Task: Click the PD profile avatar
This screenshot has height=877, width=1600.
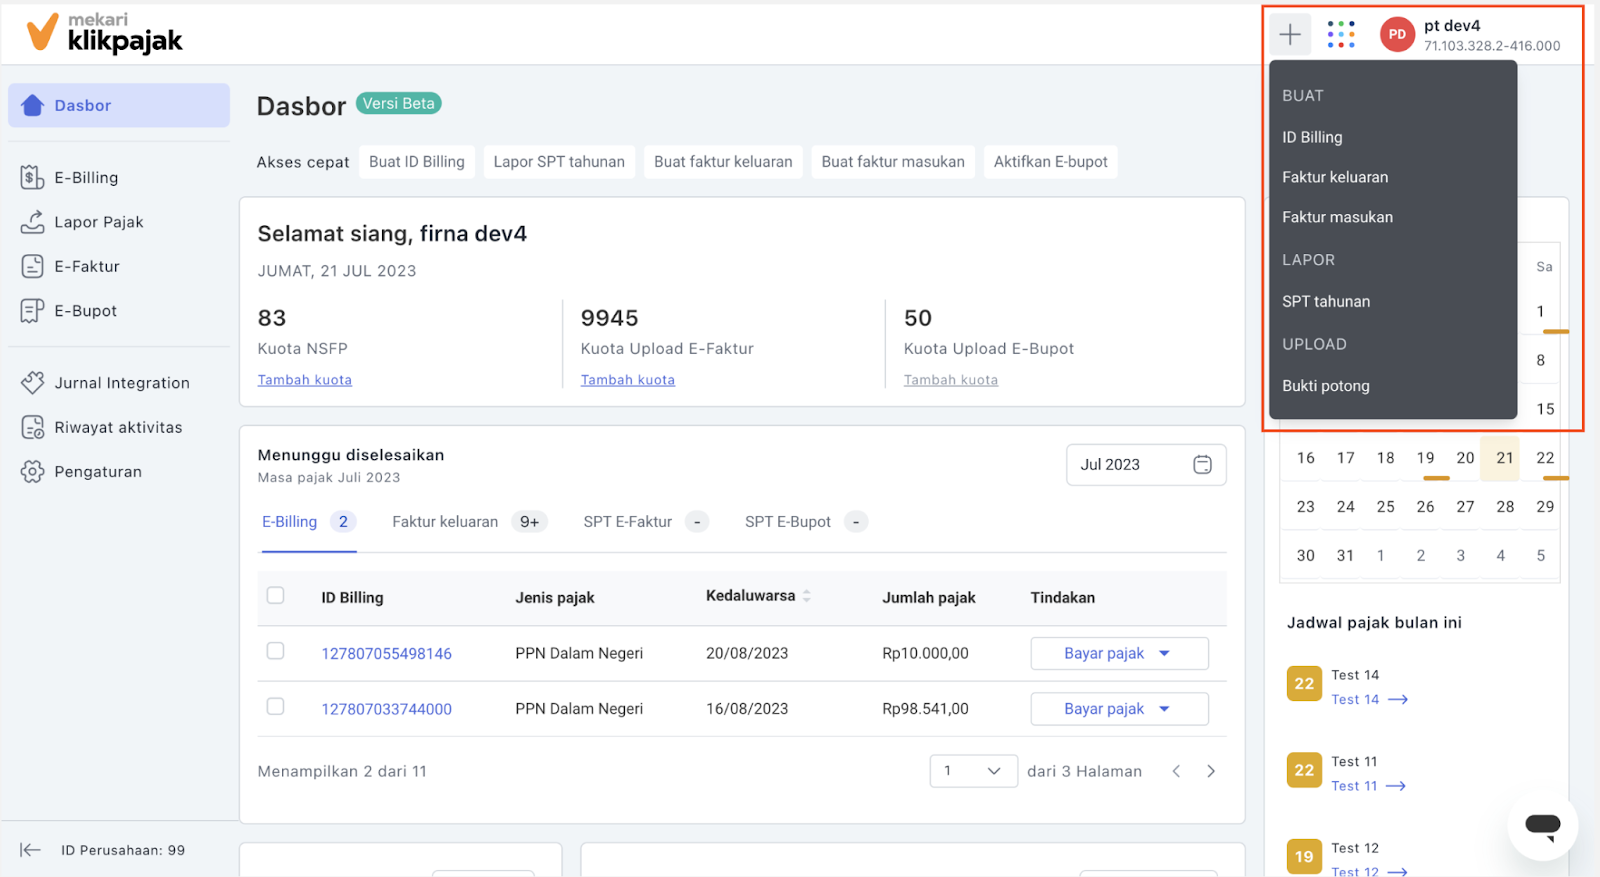Action: [1397, 34]
